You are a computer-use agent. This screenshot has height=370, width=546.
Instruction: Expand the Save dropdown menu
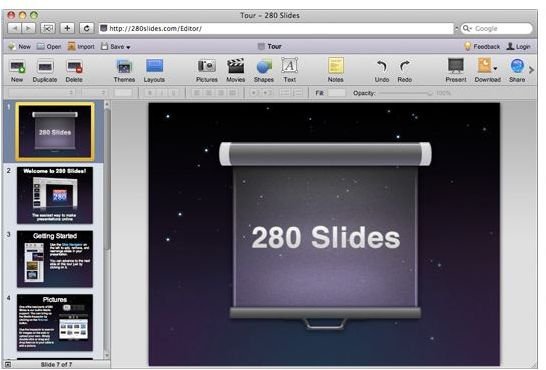[x=128, y=47]
